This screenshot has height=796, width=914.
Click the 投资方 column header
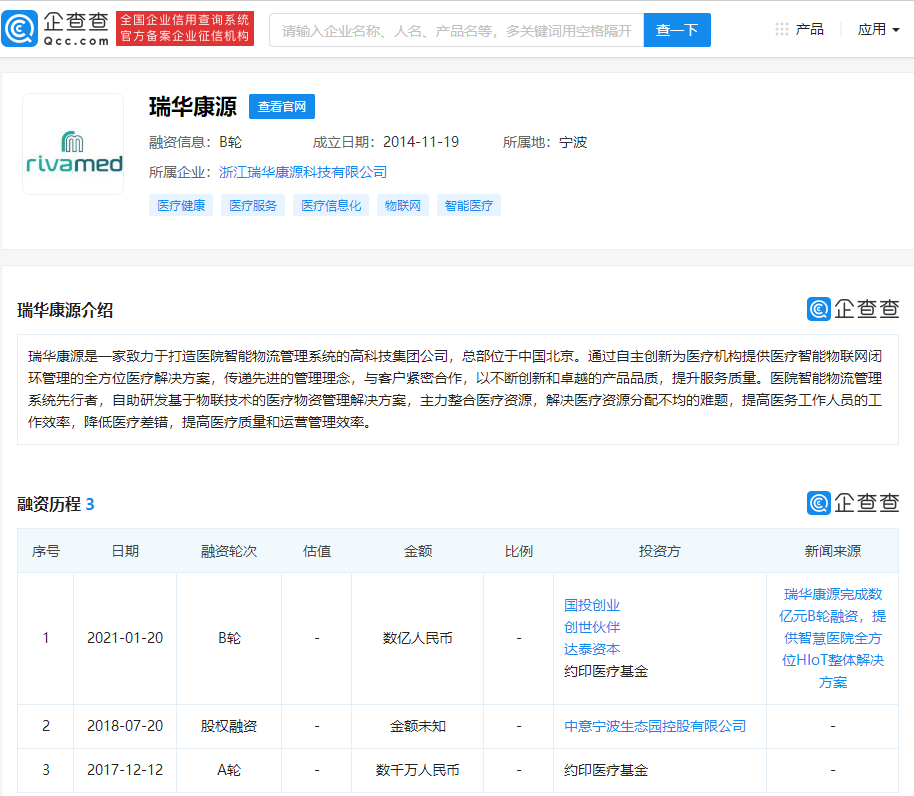click(x=659, y=551)
